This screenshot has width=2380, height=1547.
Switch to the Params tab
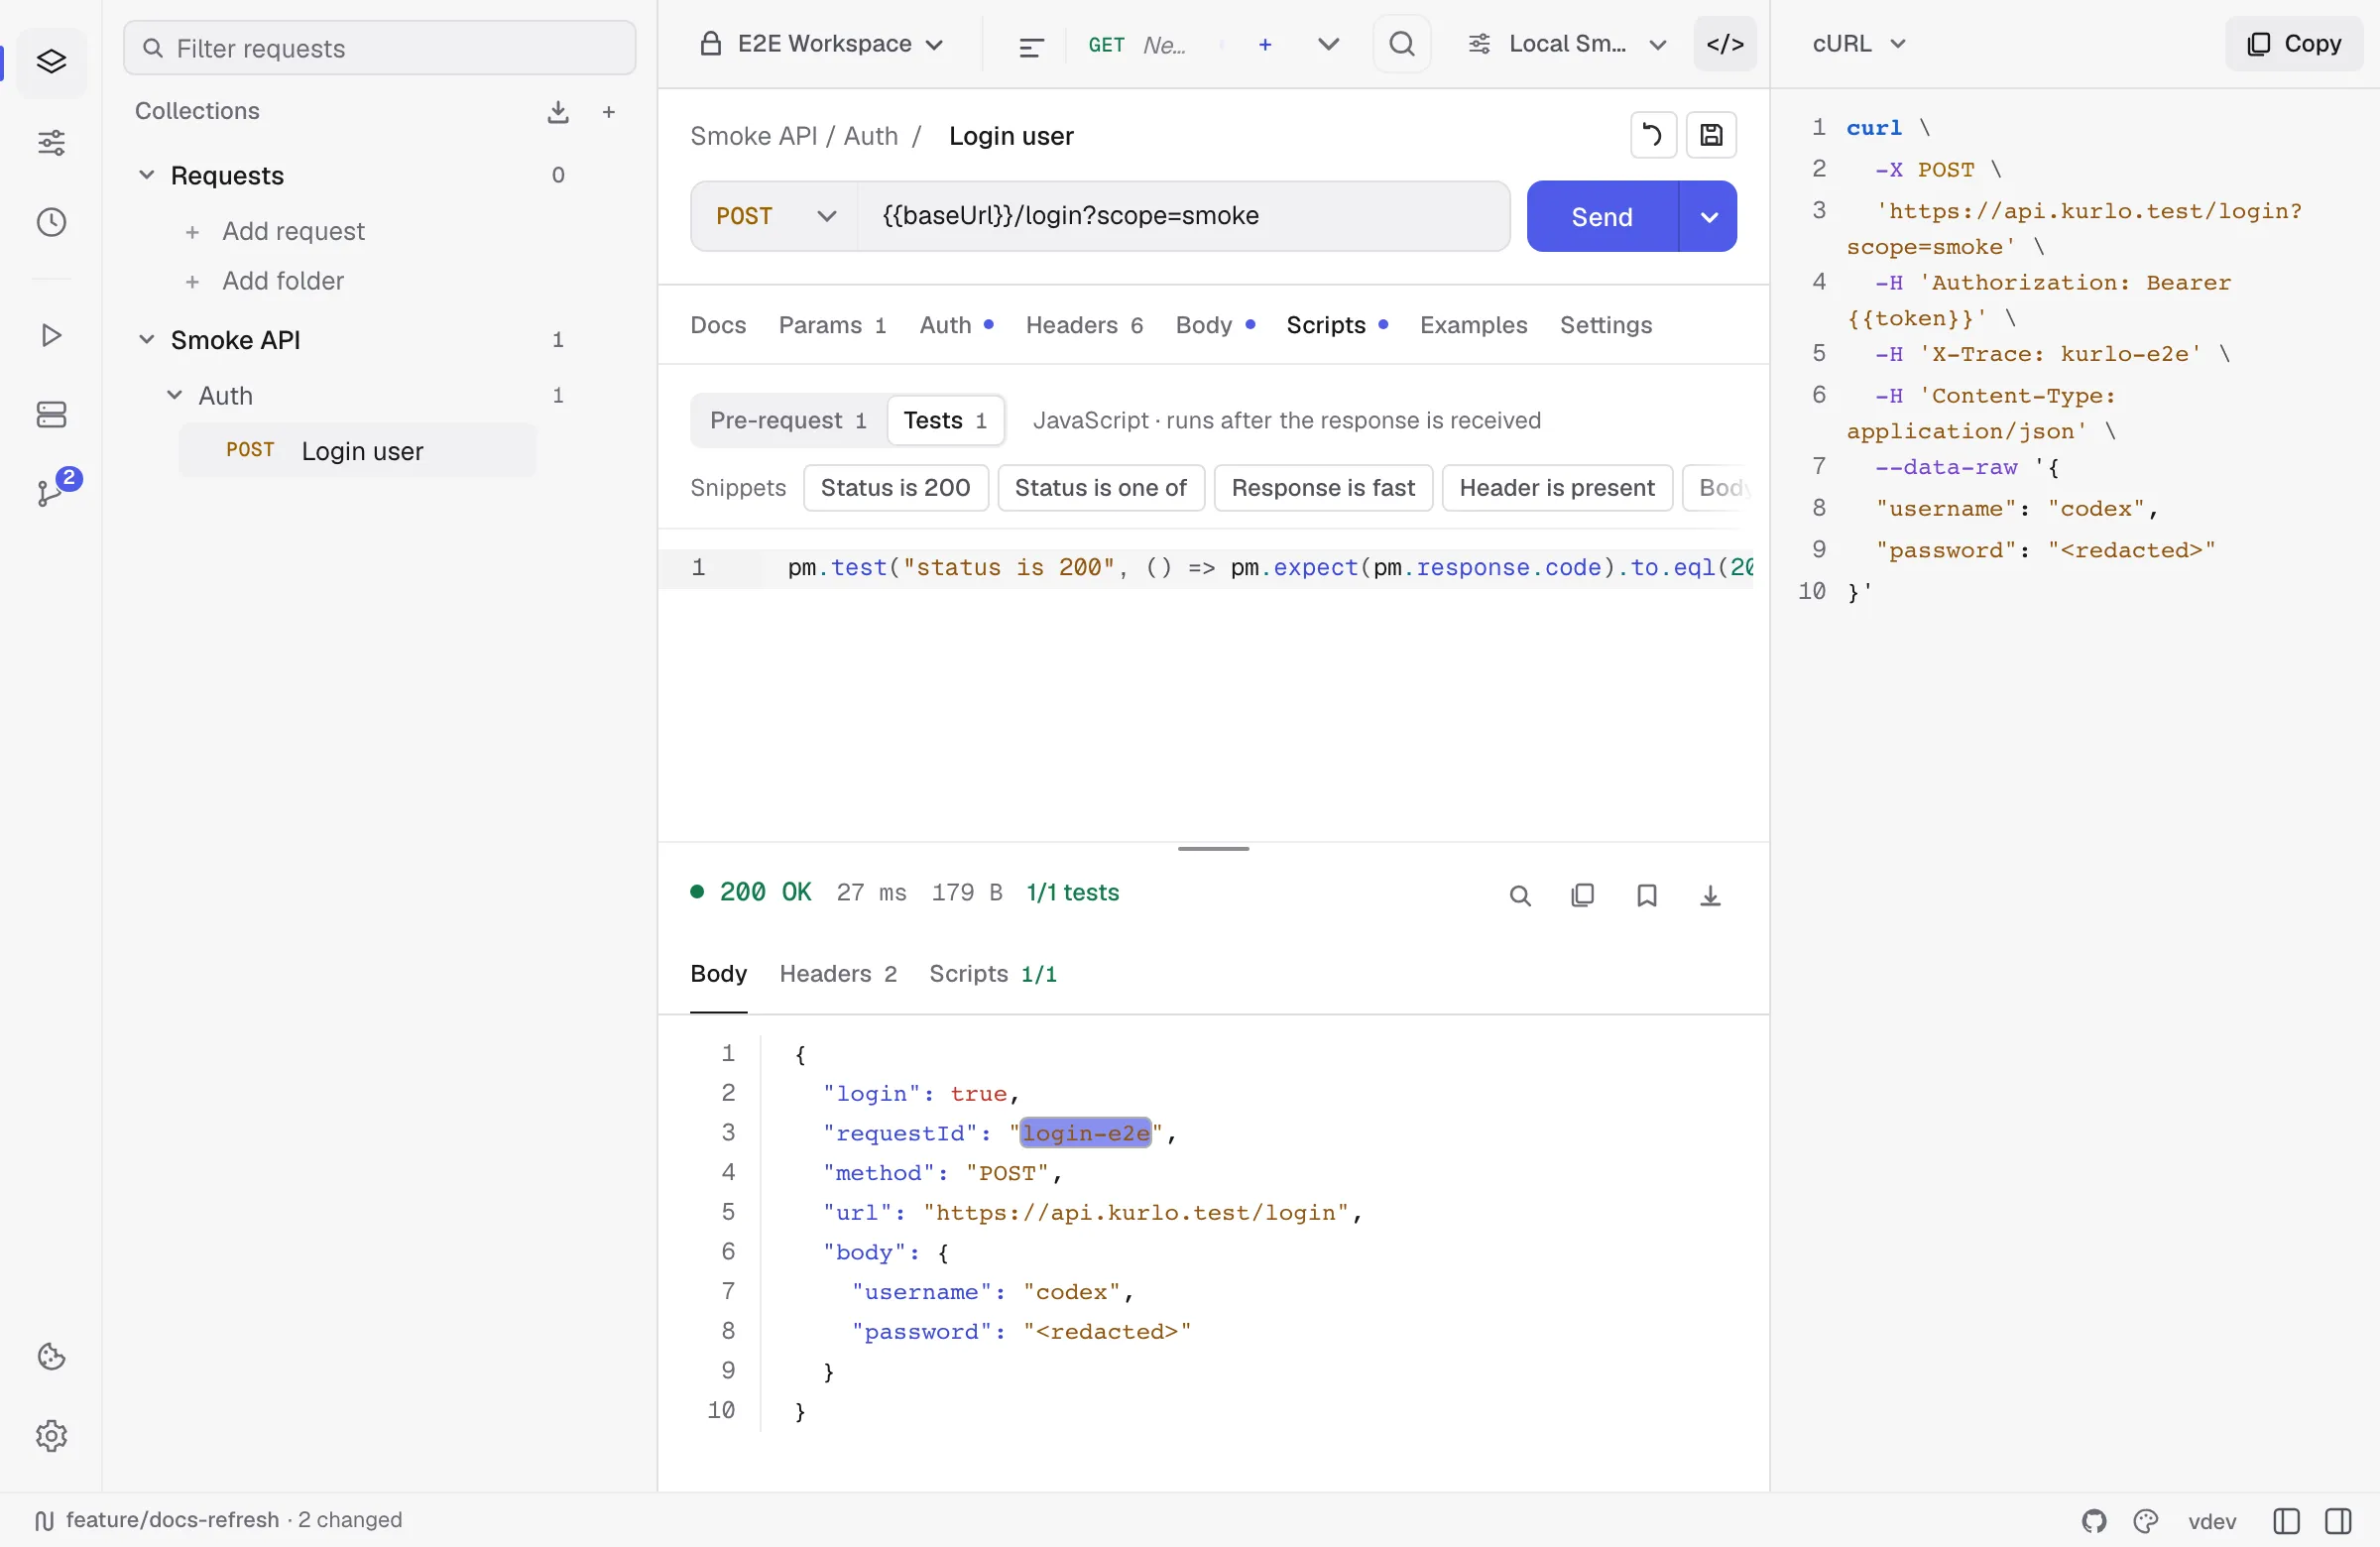tap(832, 325)
